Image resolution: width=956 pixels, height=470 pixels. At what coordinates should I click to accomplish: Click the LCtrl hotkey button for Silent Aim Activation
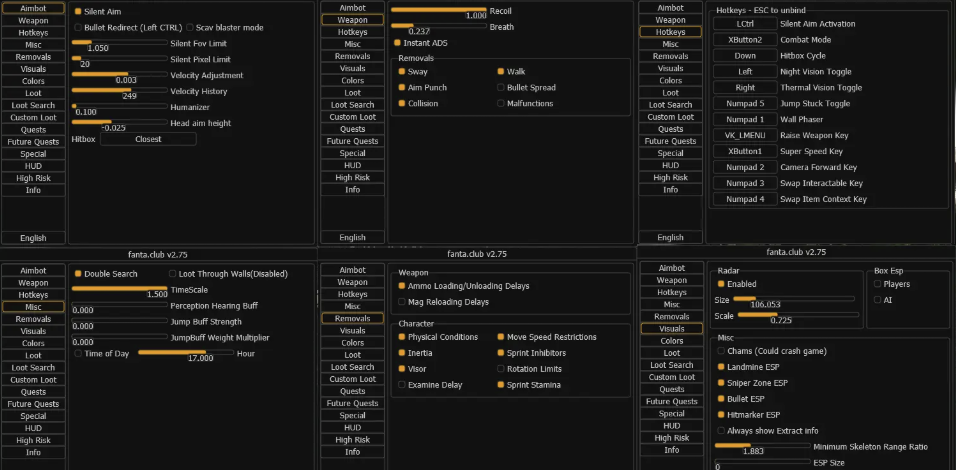pos(744,24)
